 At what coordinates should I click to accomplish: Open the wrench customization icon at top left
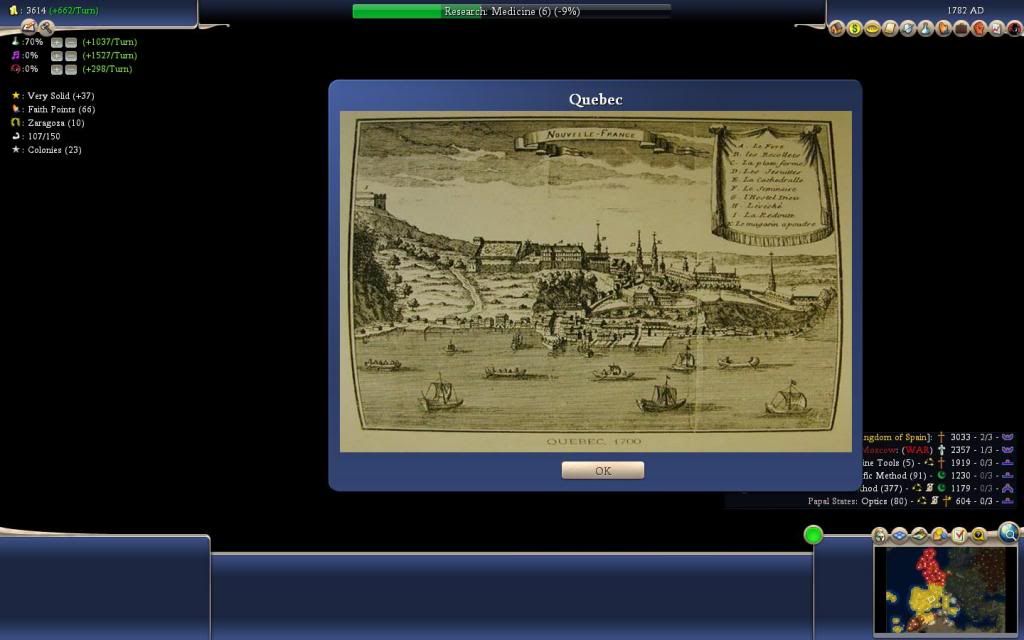46,27
